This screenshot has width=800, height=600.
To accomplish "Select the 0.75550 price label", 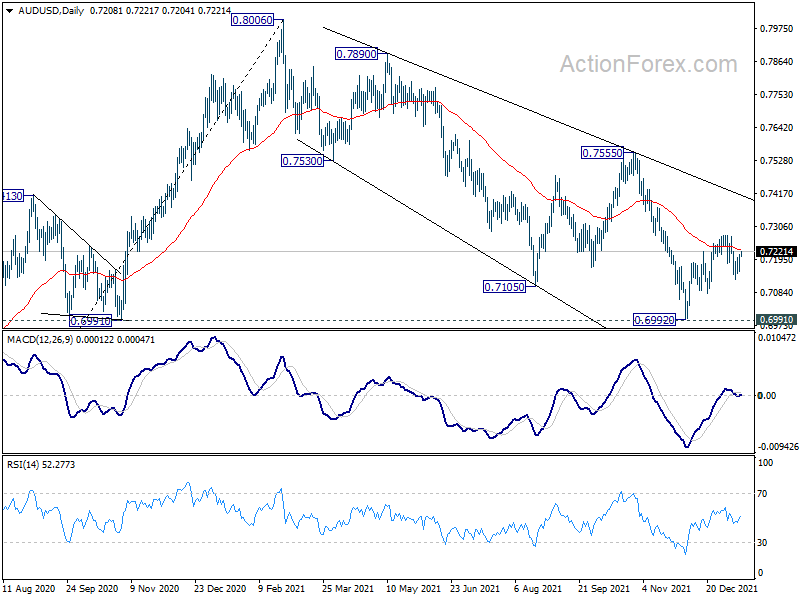I will [603, 153].
